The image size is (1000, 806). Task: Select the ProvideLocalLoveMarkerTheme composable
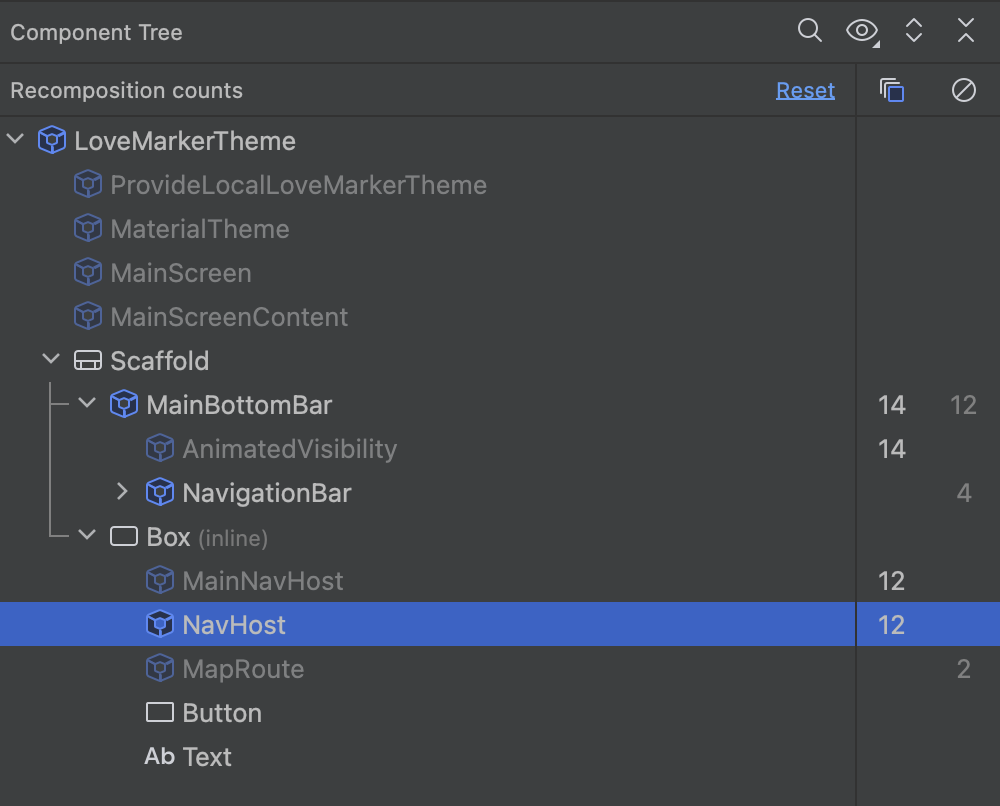[x=298, y=185]
